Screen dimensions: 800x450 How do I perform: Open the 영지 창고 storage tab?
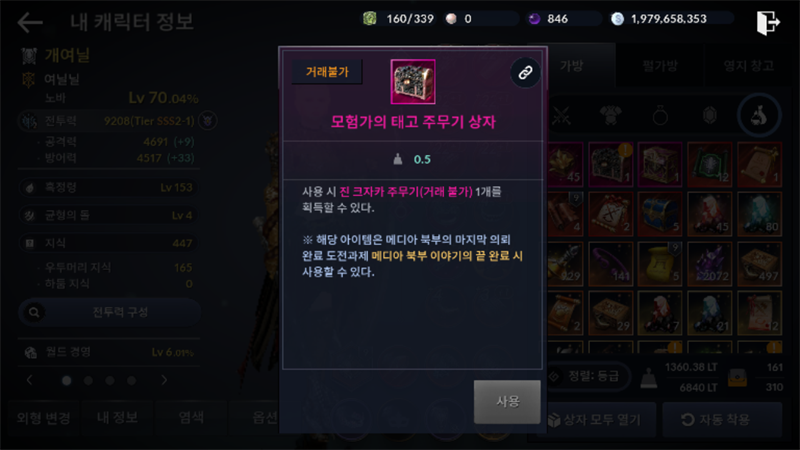point(748,65)
